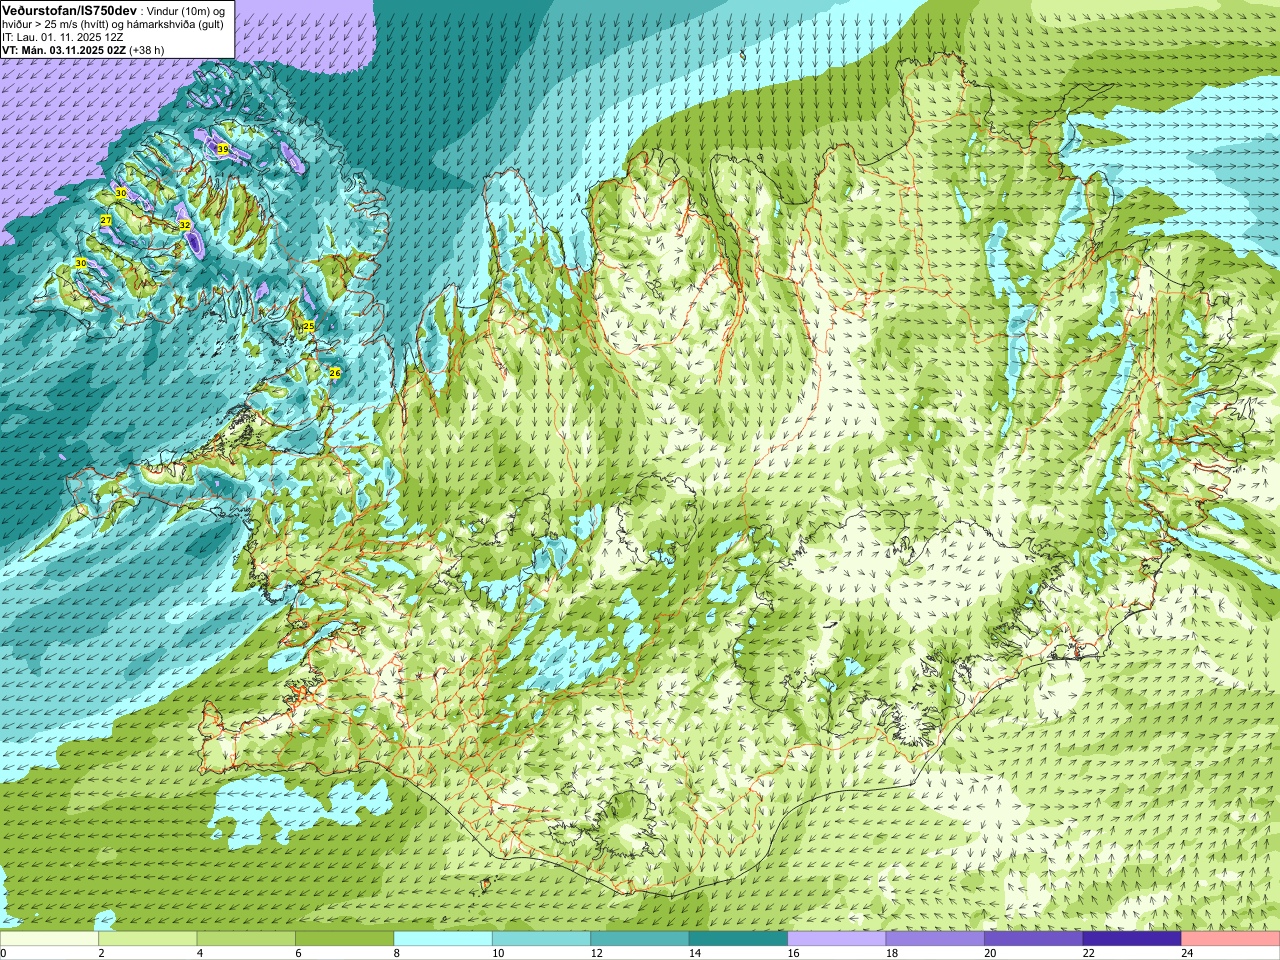Click the yellow gust label 32

coord(185,226)
